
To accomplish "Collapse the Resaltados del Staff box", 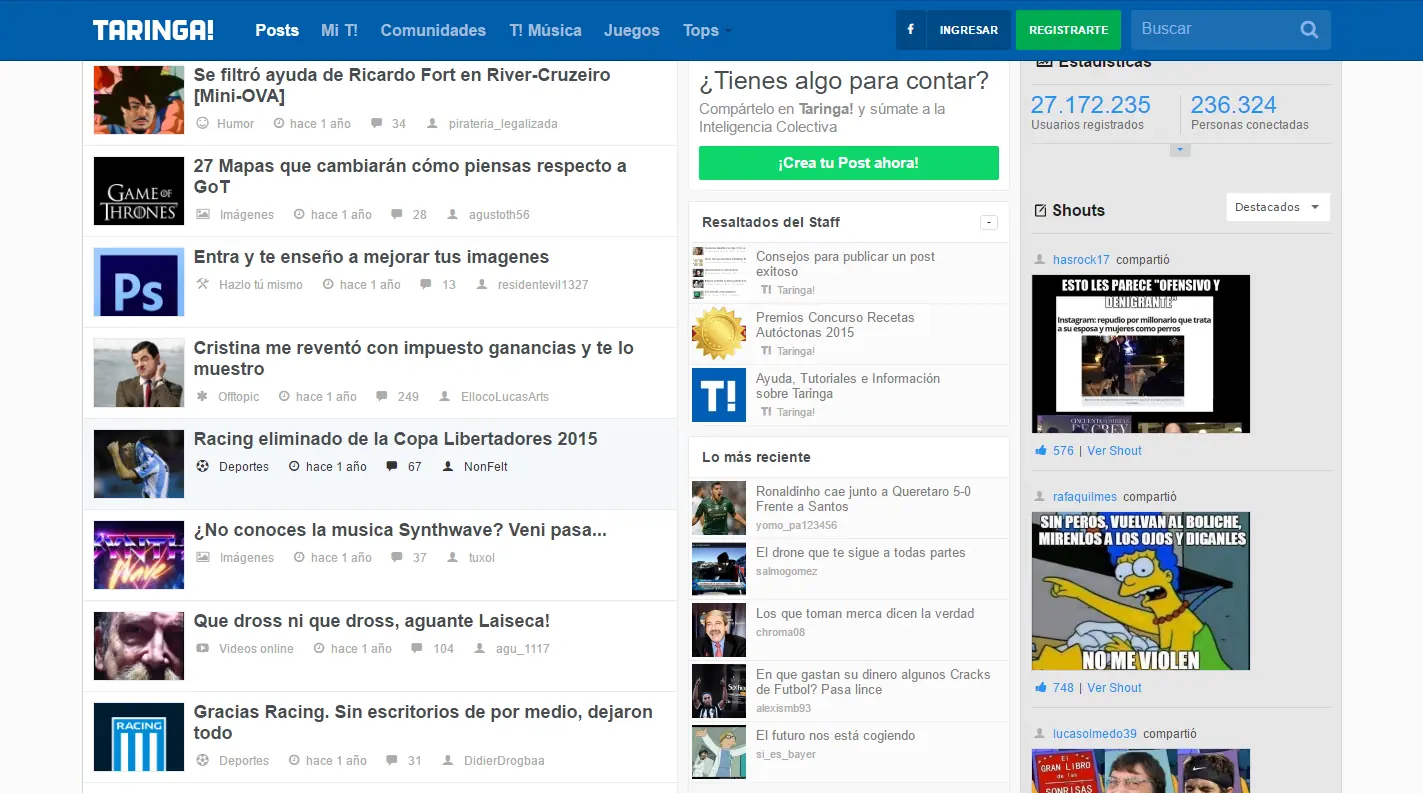I will [989, 222].
